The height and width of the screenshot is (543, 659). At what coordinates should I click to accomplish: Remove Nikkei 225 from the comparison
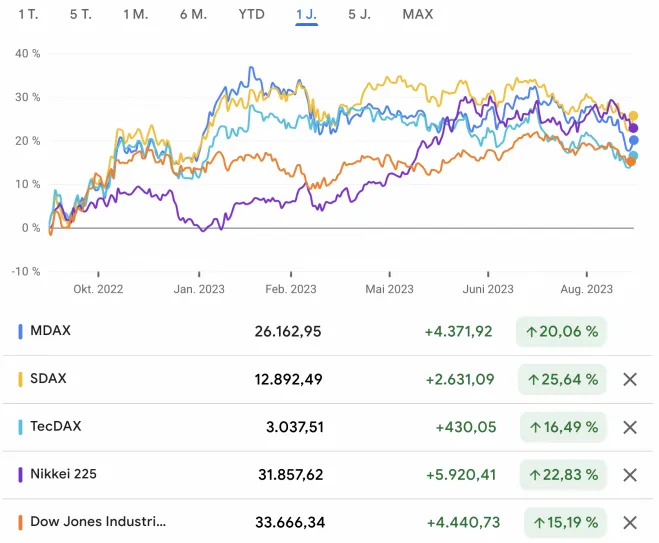(x=630, y=475)
